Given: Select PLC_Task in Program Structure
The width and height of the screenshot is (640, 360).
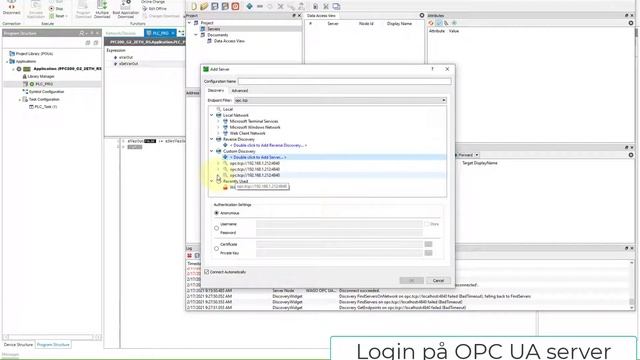Looking at the screenshot, I should [46, 107].
